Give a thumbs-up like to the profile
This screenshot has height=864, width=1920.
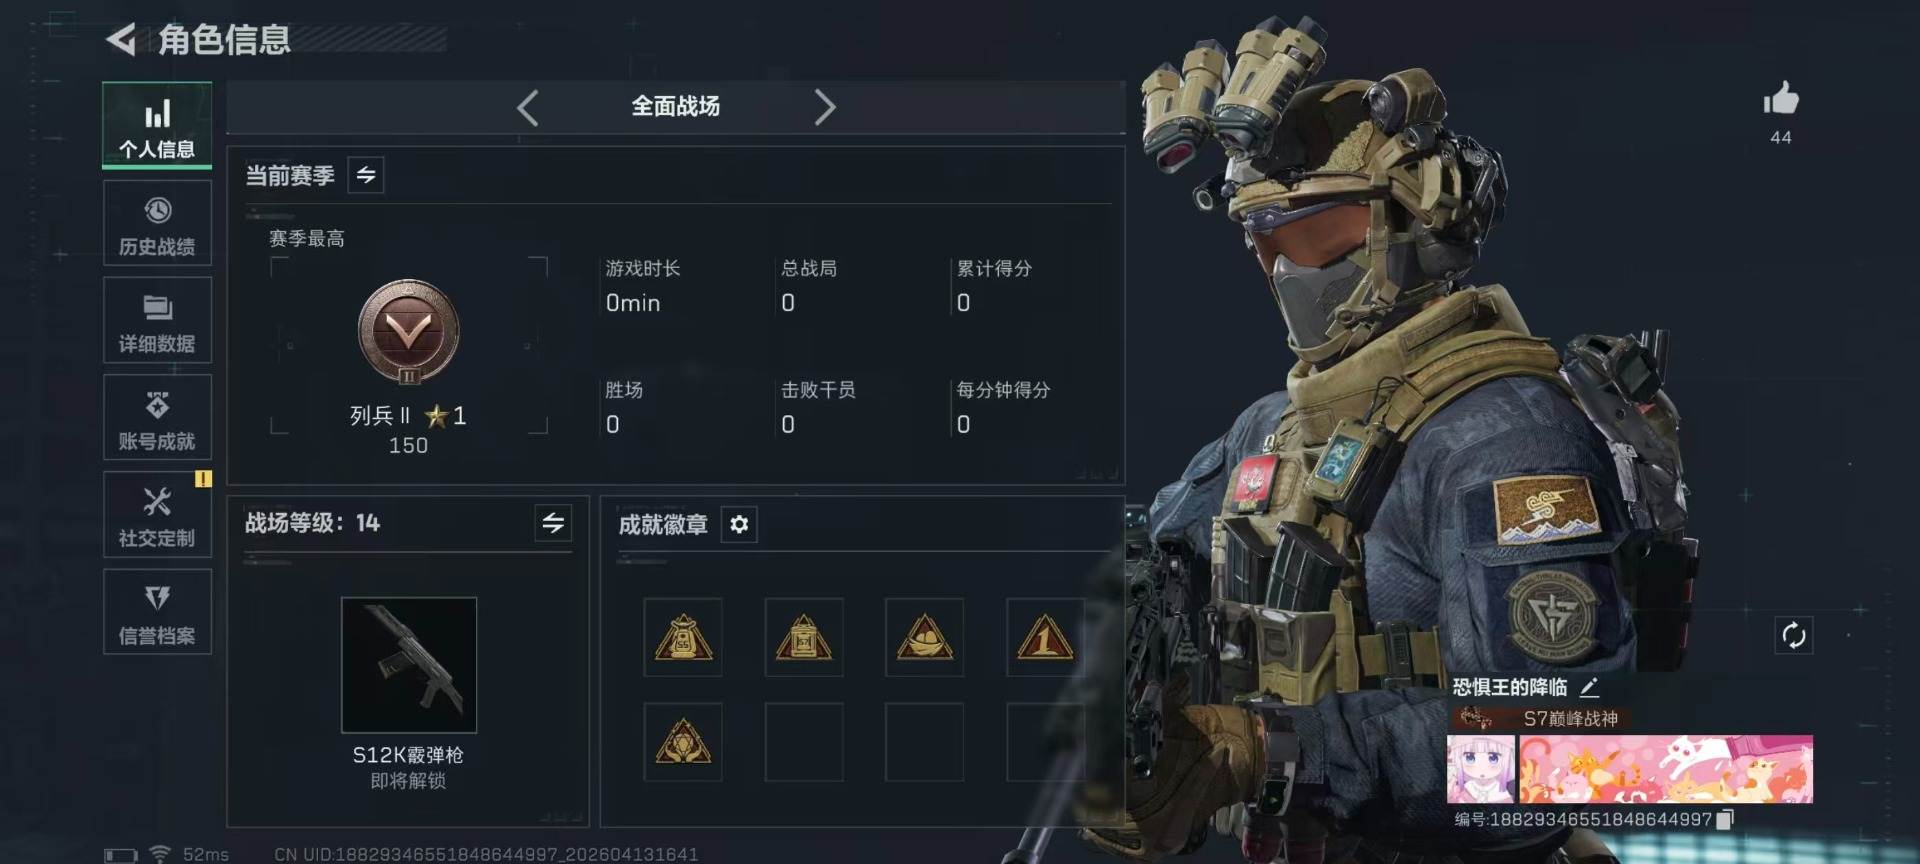1780,99
